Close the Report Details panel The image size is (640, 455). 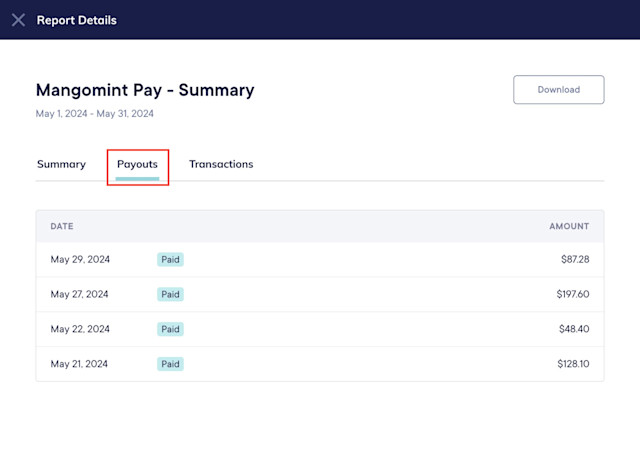(x=18, y=20)
